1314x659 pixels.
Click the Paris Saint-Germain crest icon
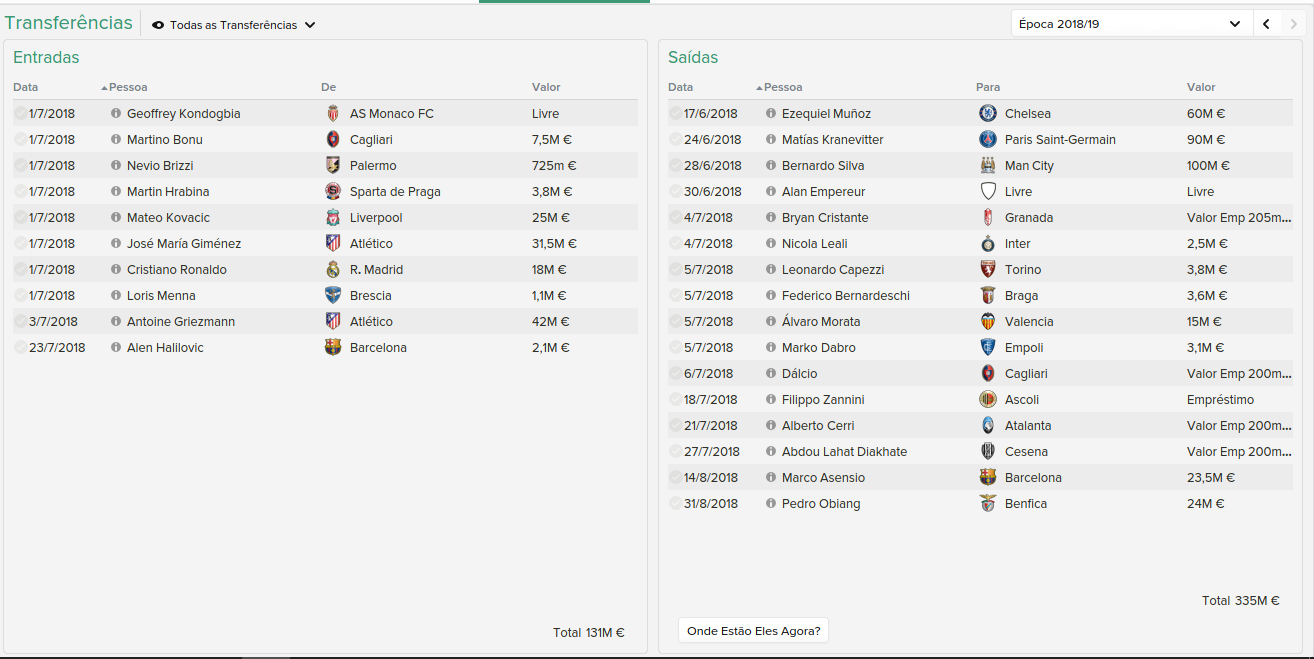988,139
